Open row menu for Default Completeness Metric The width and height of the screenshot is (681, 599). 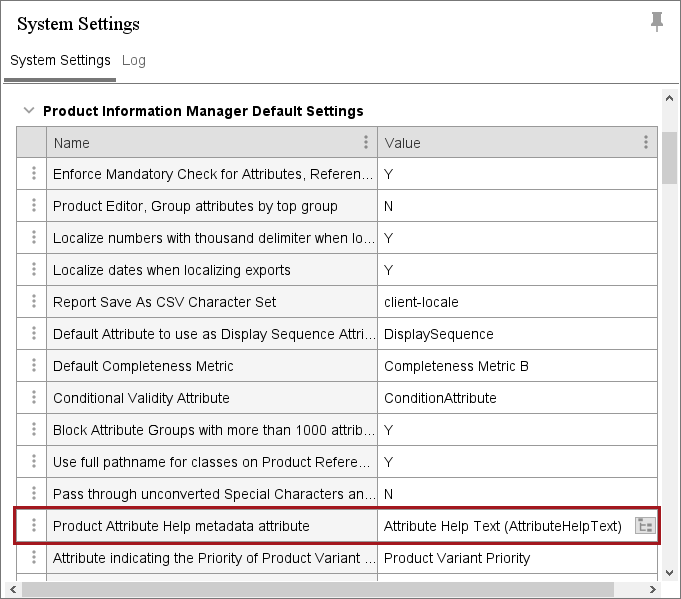point(34,366)
